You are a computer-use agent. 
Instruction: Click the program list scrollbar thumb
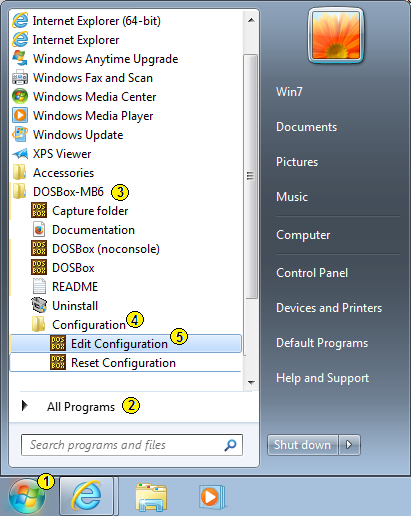tap(250, 176)
